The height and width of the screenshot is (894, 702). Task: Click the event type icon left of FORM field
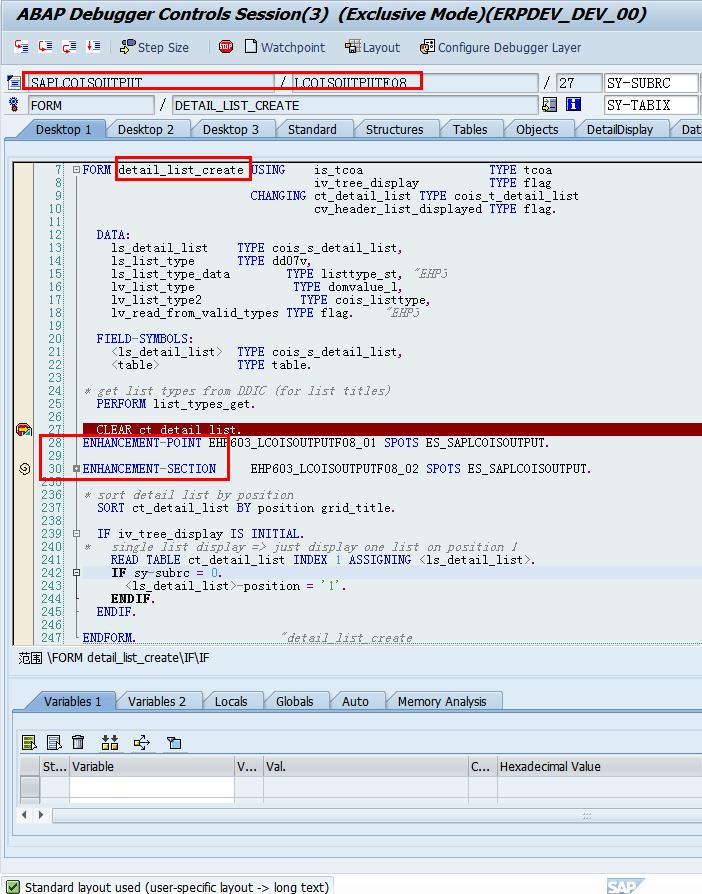point(14,105)
